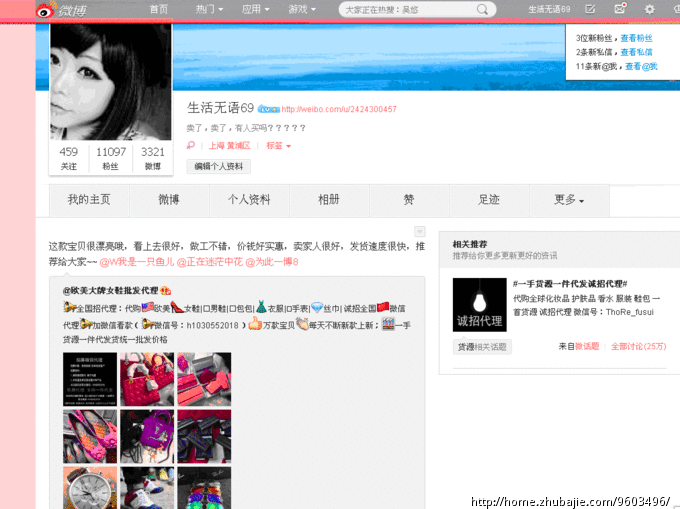Click the Weibo logo icon
Viewport: 680px width, 509px height.
46,10
